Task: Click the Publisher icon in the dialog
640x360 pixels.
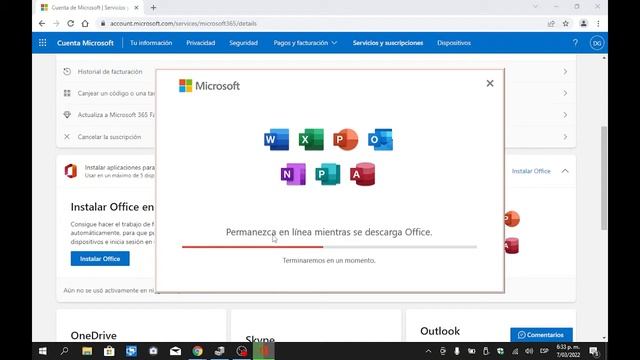Action: [x=328, y=174]
